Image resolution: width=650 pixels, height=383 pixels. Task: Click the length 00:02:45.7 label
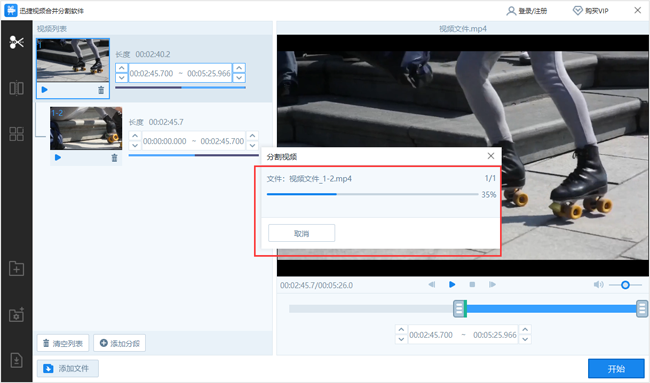point(156,122)
